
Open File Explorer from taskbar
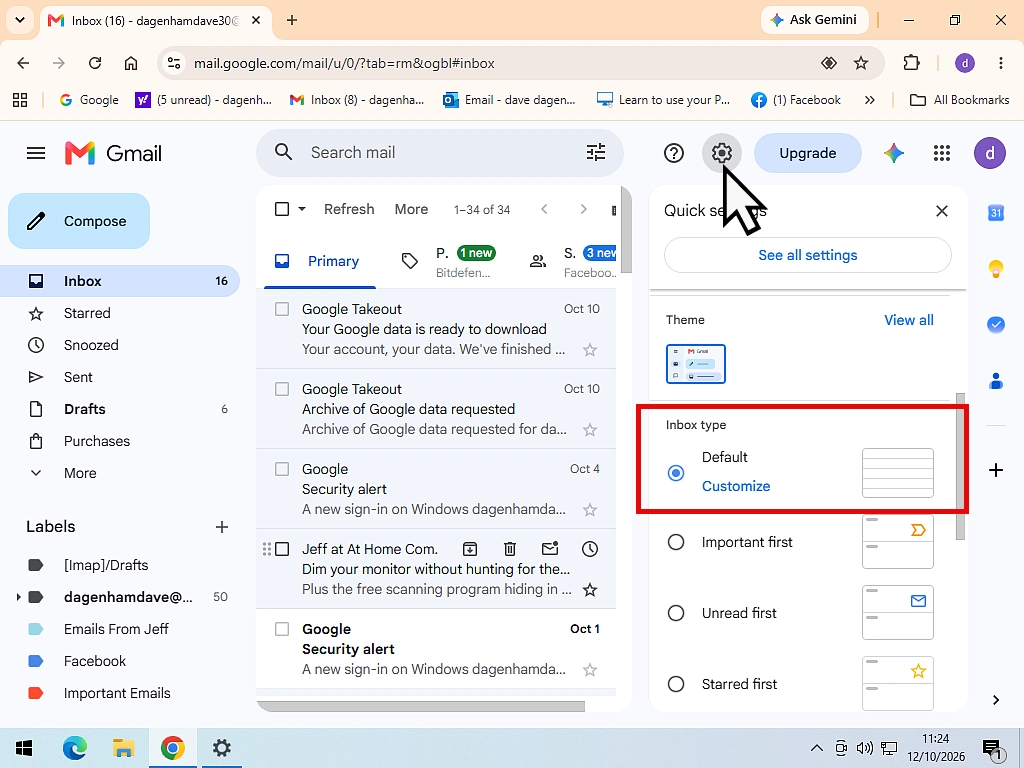pos(123,748)
